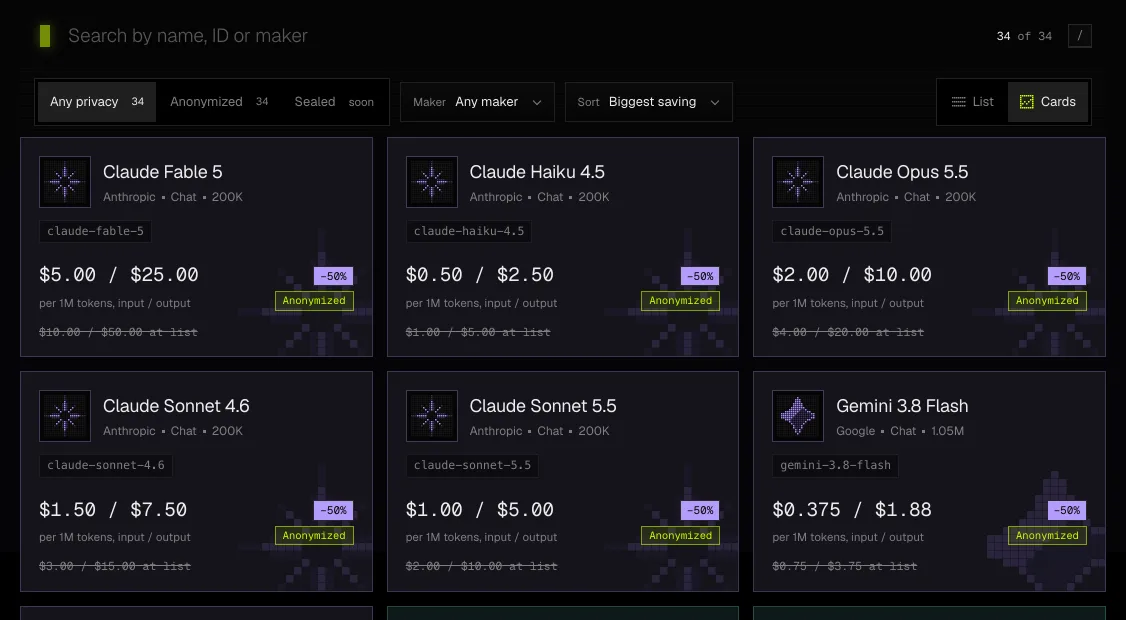Open the Sort Biggest saving dropdown

pyautogui.click(x=648, y=102)
